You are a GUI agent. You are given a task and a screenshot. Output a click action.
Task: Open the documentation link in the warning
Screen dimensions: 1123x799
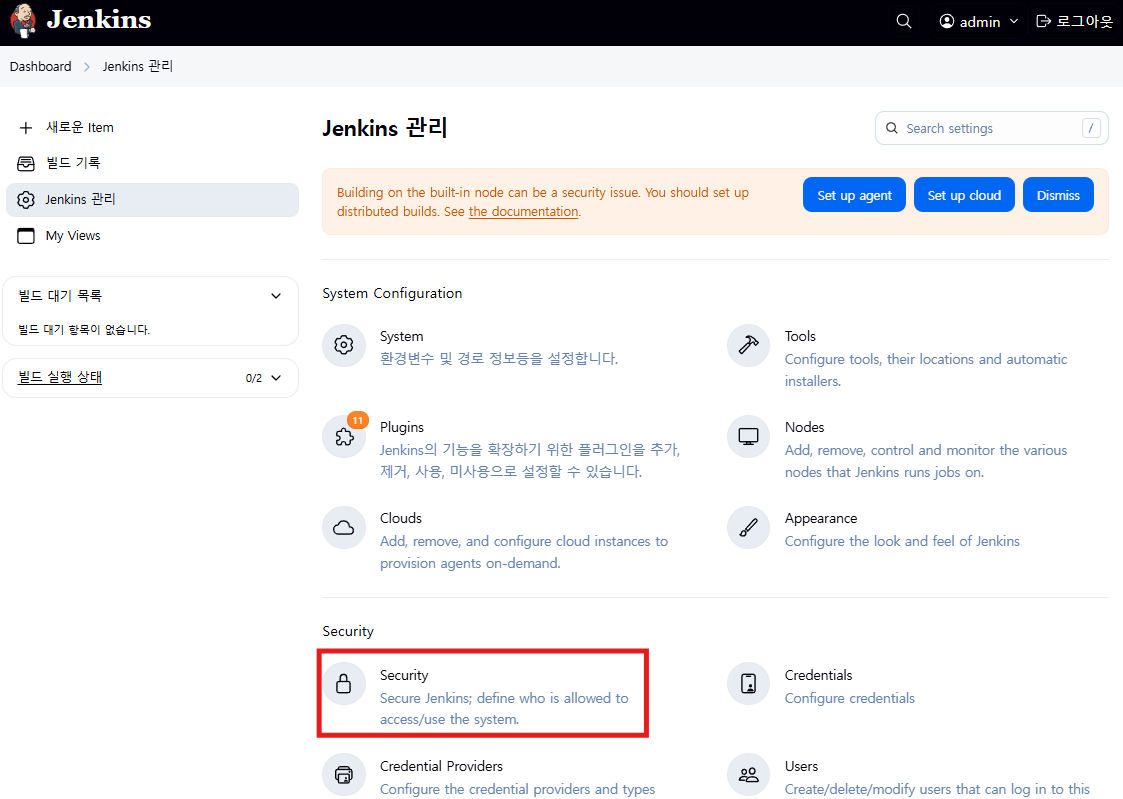pos(524,212)
